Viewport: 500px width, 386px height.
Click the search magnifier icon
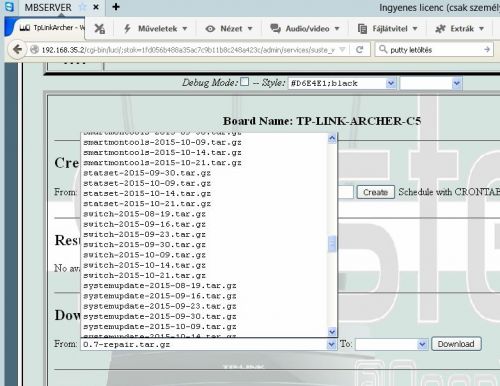(383, 50)
